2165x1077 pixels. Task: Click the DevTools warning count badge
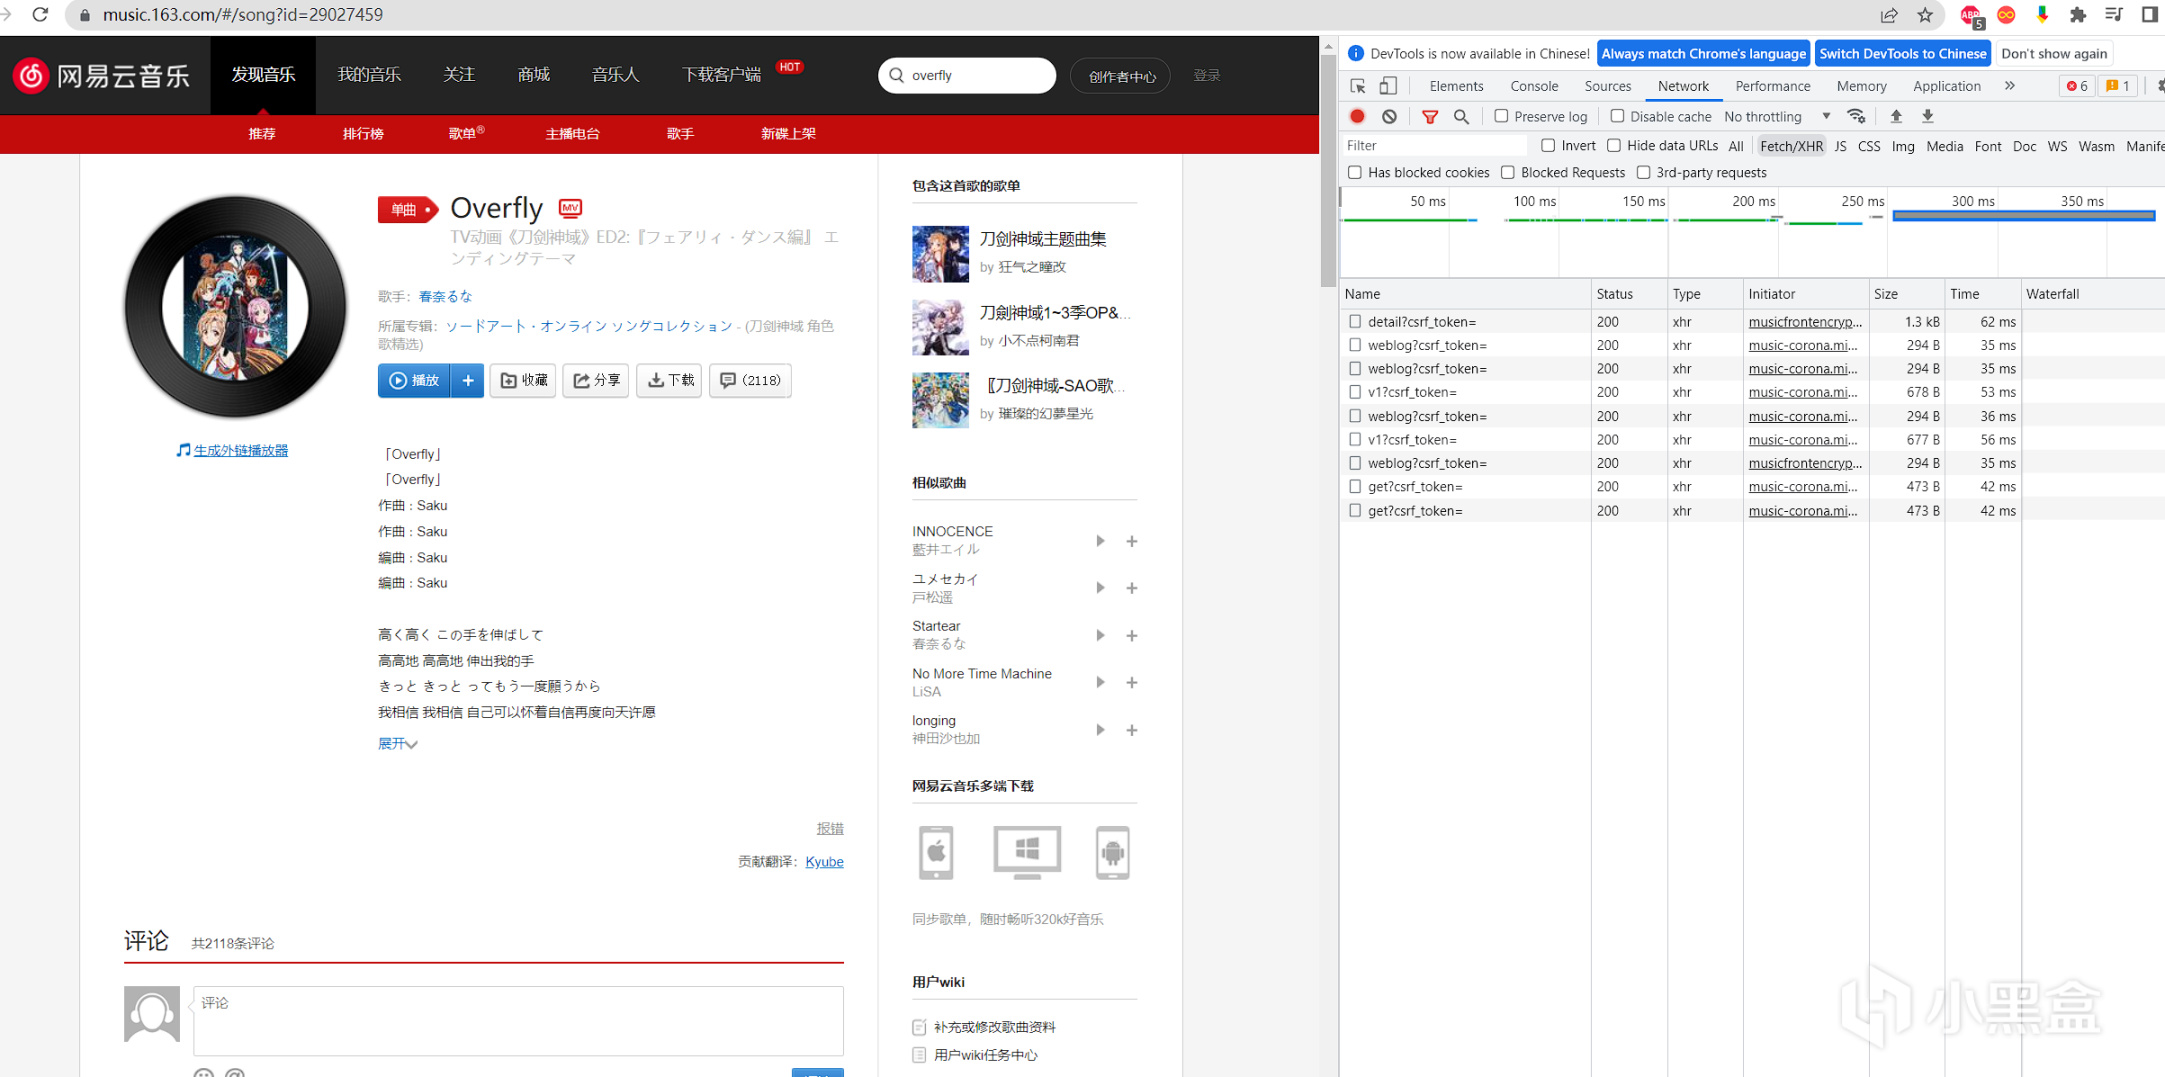(2117, 86)
